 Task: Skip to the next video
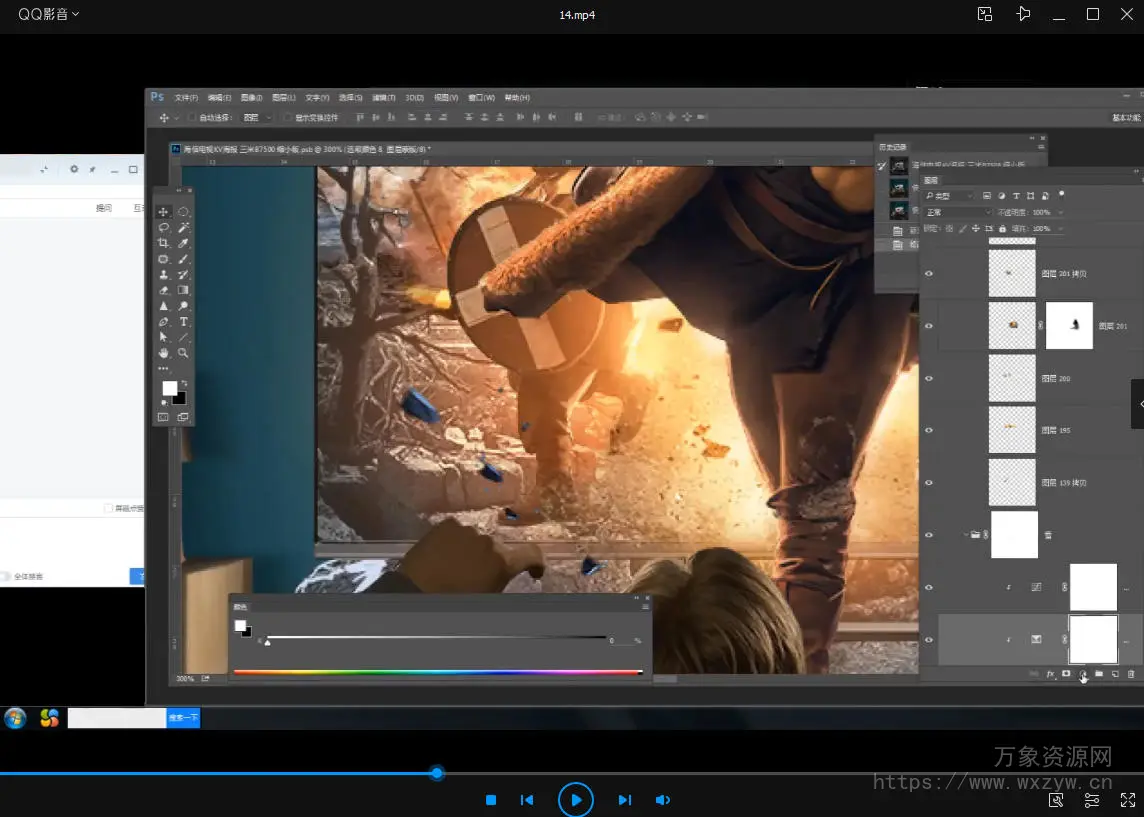tap(625, 800)
